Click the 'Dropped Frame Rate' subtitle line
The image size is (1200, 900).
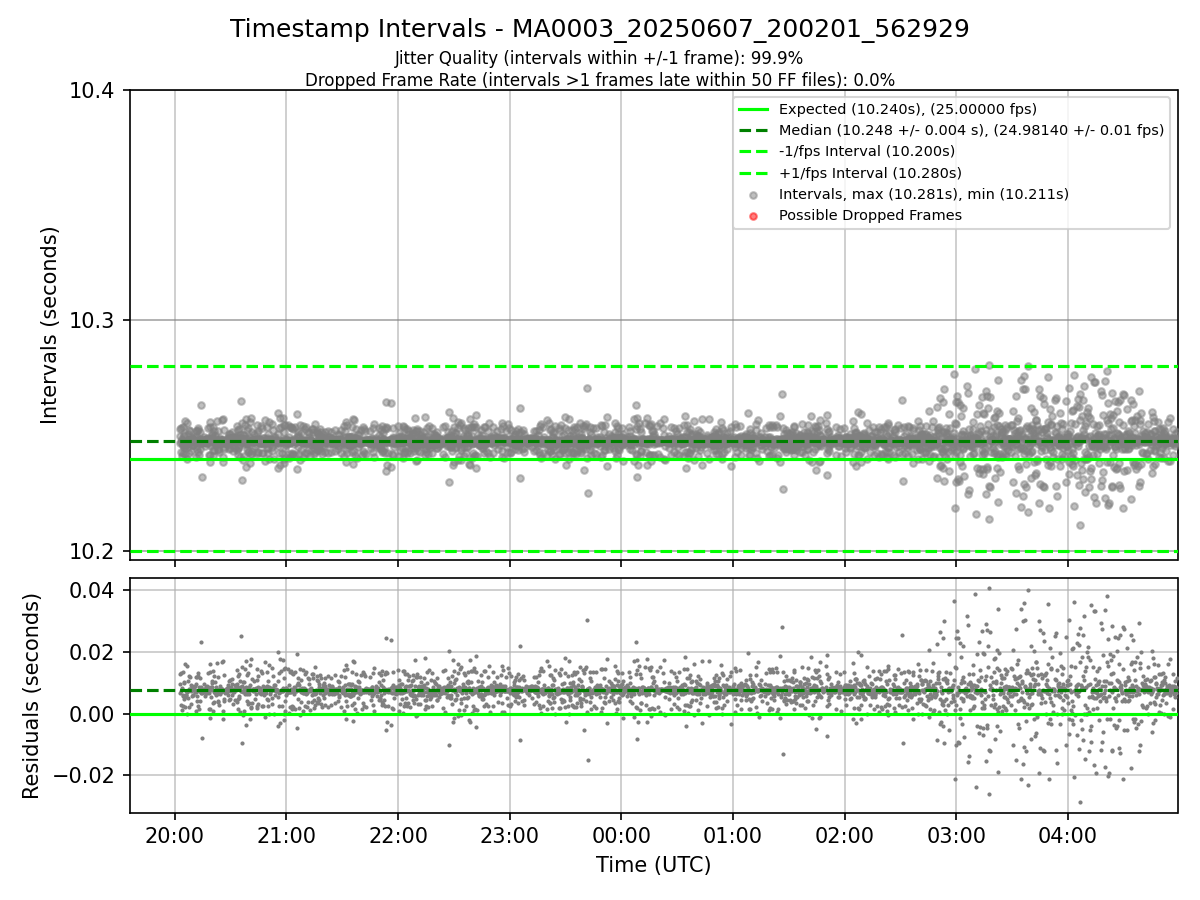(600, 79)
